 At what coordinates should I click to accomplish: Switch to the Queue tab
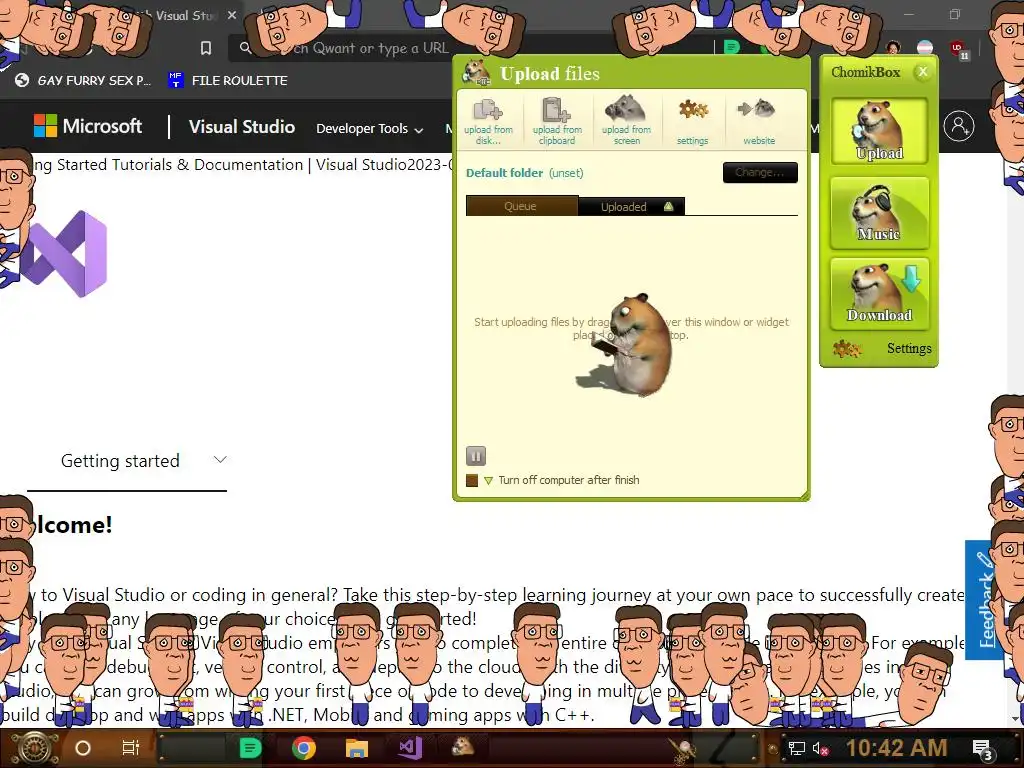pos(521,206)
